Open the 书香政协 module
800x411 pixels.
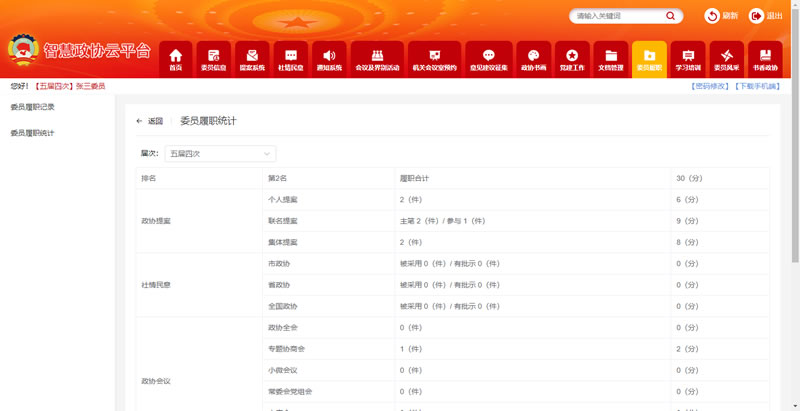click(765, 59)
